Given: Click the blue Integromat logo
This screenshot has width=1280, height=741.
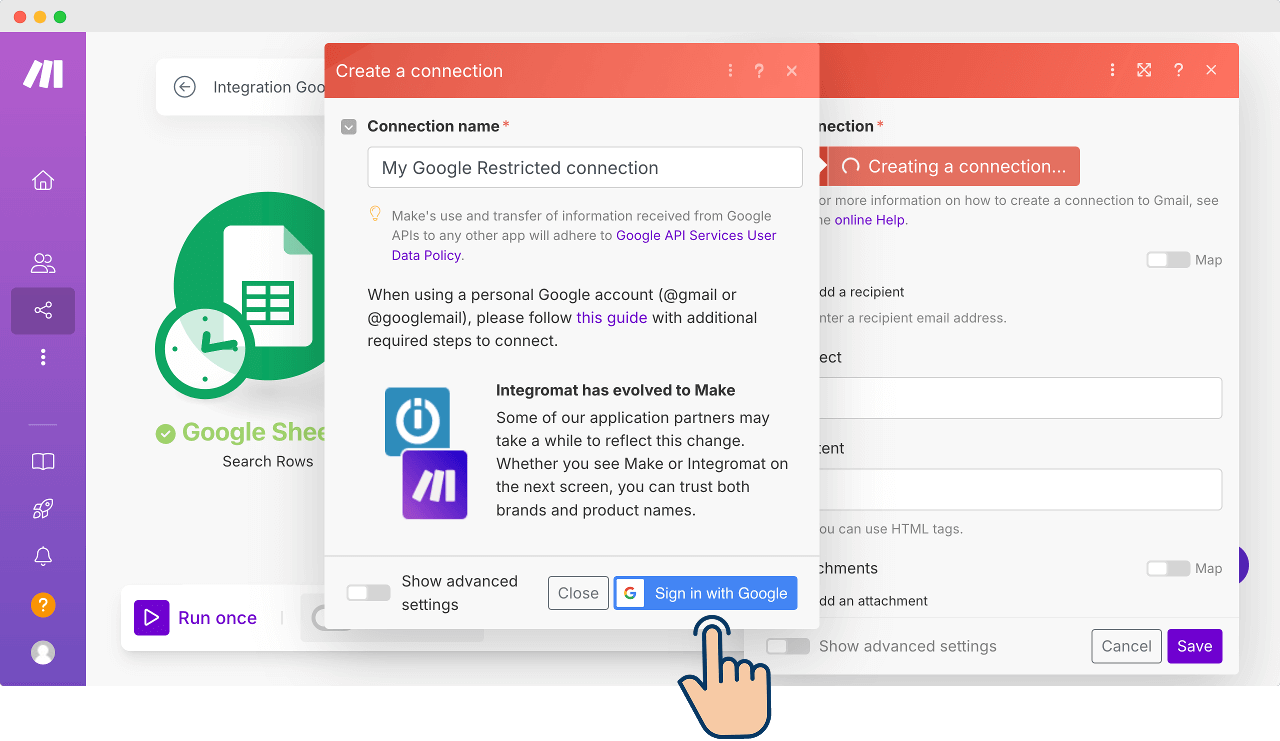Looking at the screenshot, I should pyautogui.click(x=417, y=420).
